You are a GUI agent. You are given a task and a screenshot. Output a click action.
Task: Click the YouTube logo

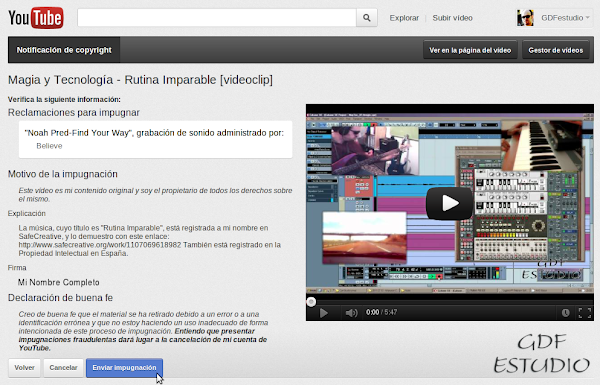click(x=36, y=18)
